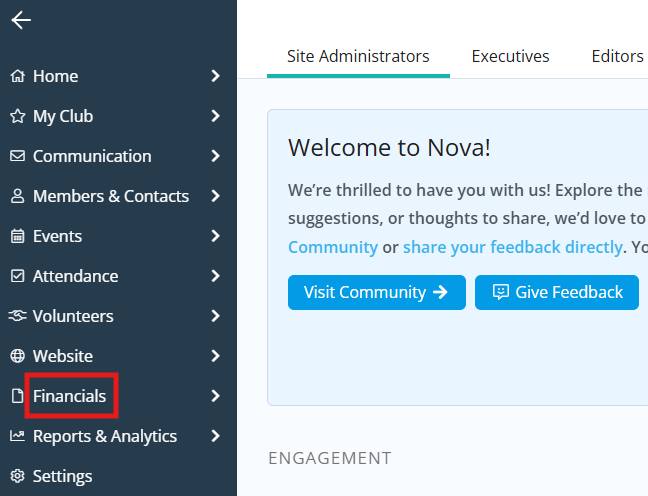Click the Attendance checkmark icon

click(17, 276)
